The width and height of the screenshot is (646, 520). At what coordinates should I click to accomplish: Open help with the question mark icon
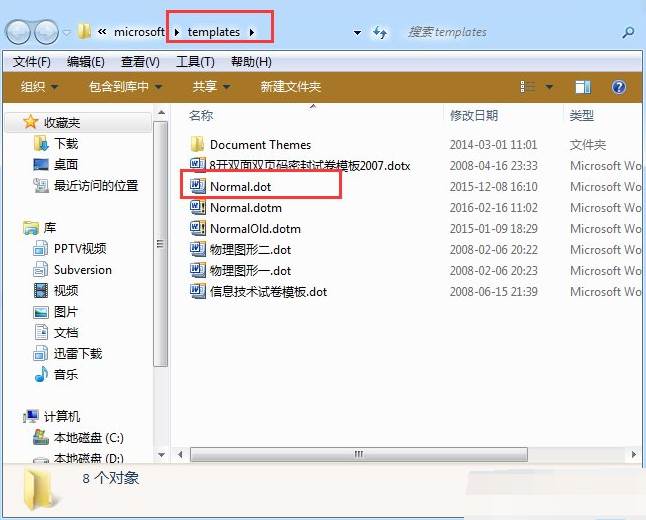(619, 87)
